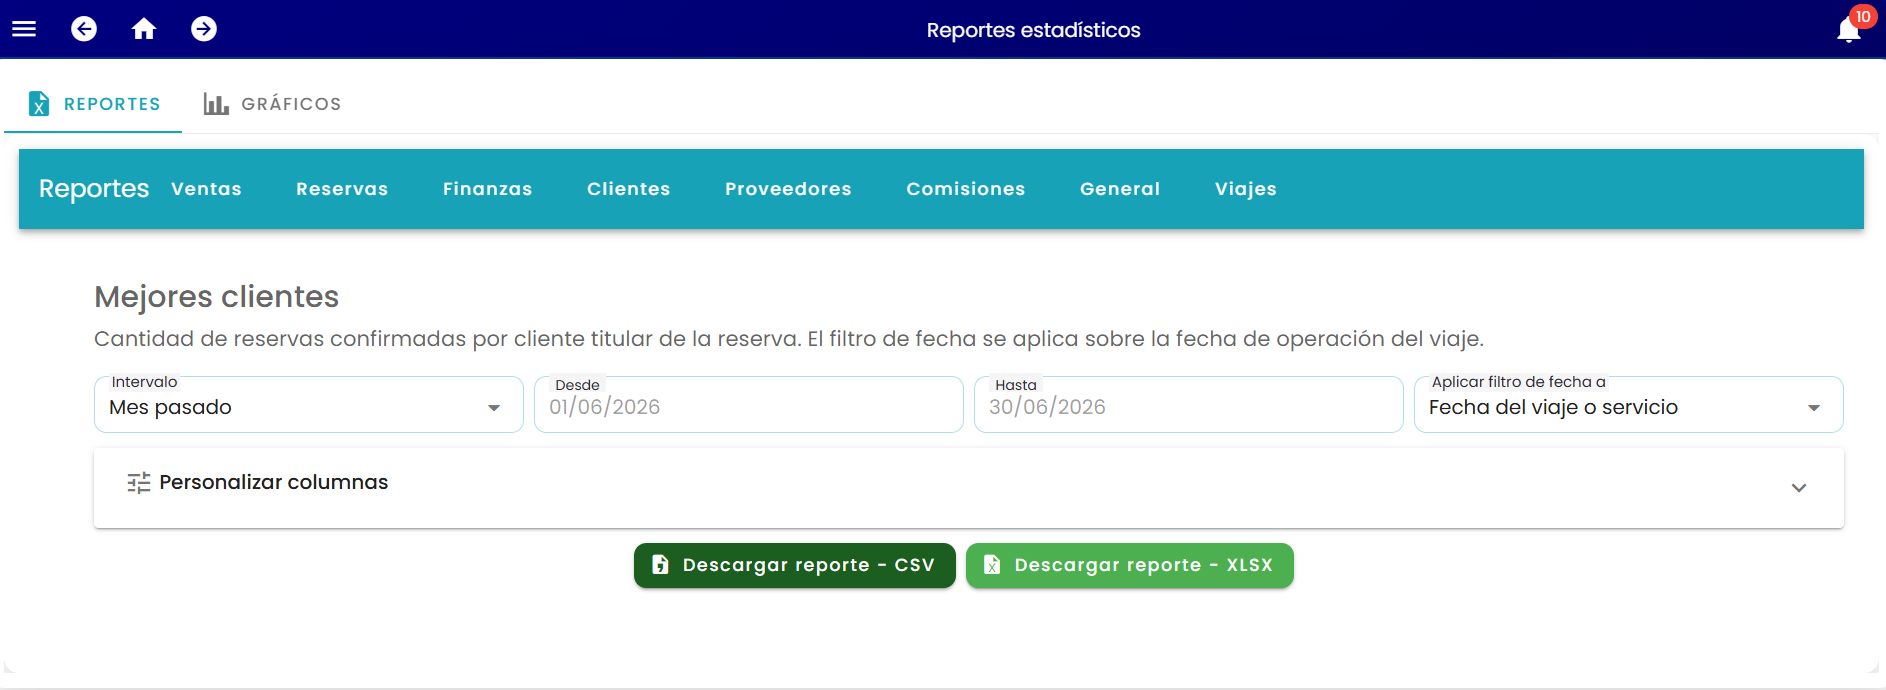
Task: Go to the home page via the house icon
Action: point(144,29)
